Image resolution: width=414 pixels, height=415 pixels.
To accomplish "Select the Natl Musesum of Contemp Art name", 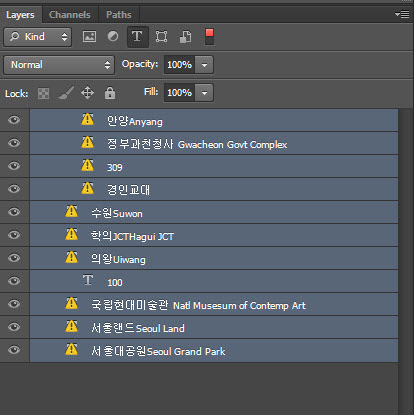I will (x=198, y=305).
